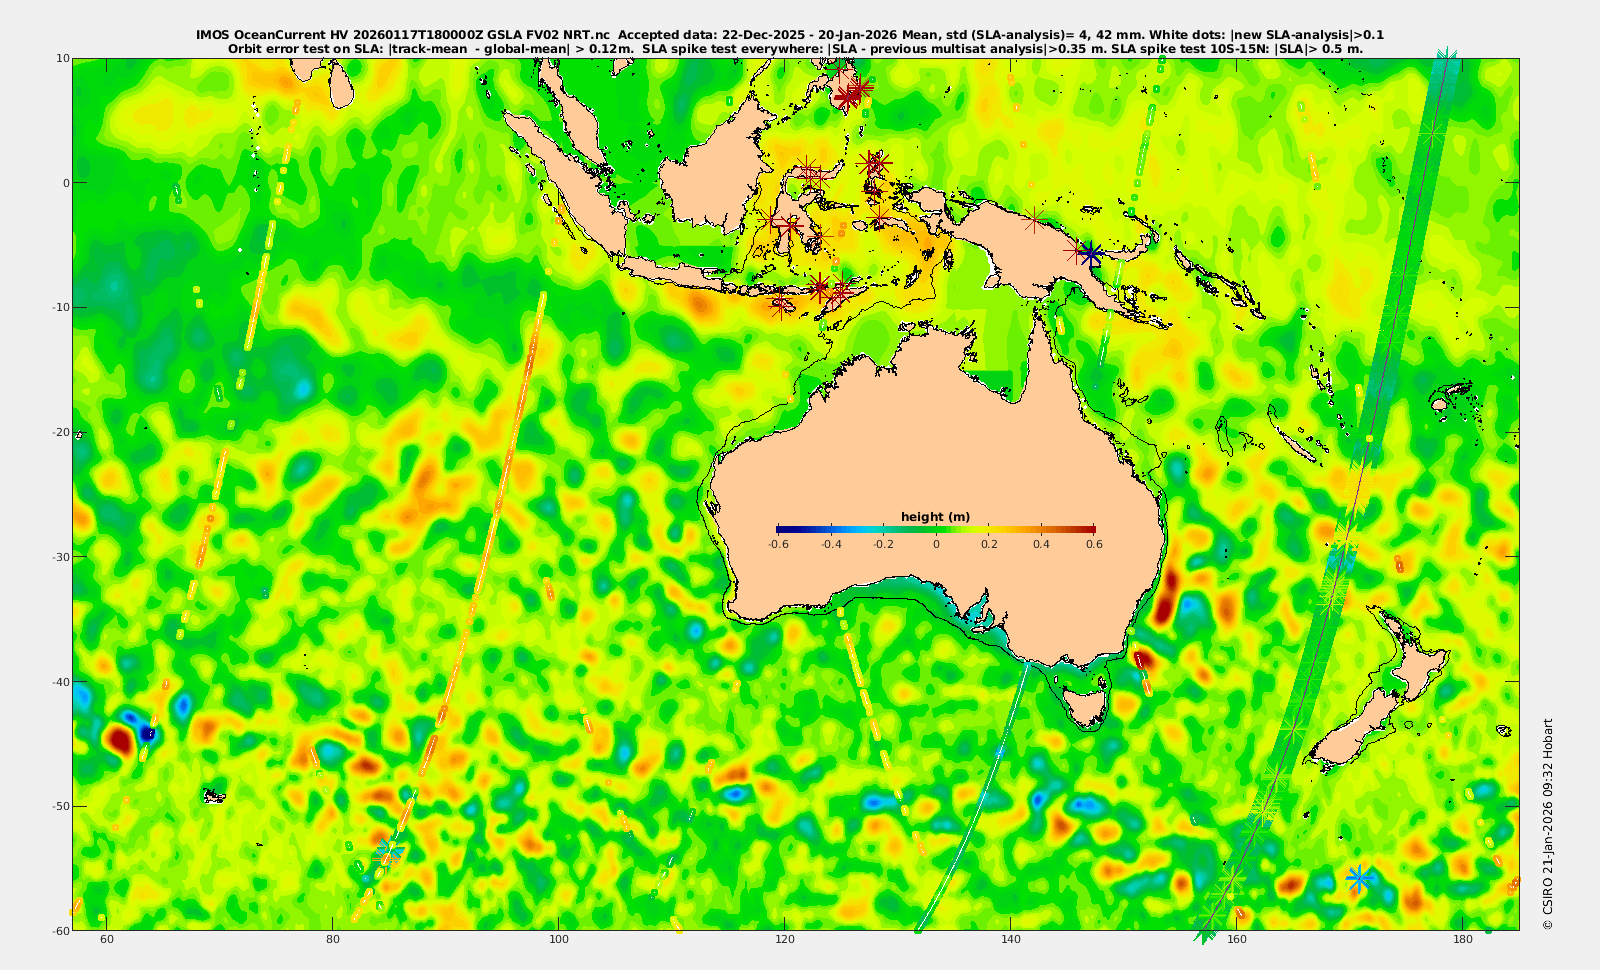Image resolution: width=1600 pixels, height=970 pixels.
Task: Click the Sri Lanka landmass
Action: [340, 88]
